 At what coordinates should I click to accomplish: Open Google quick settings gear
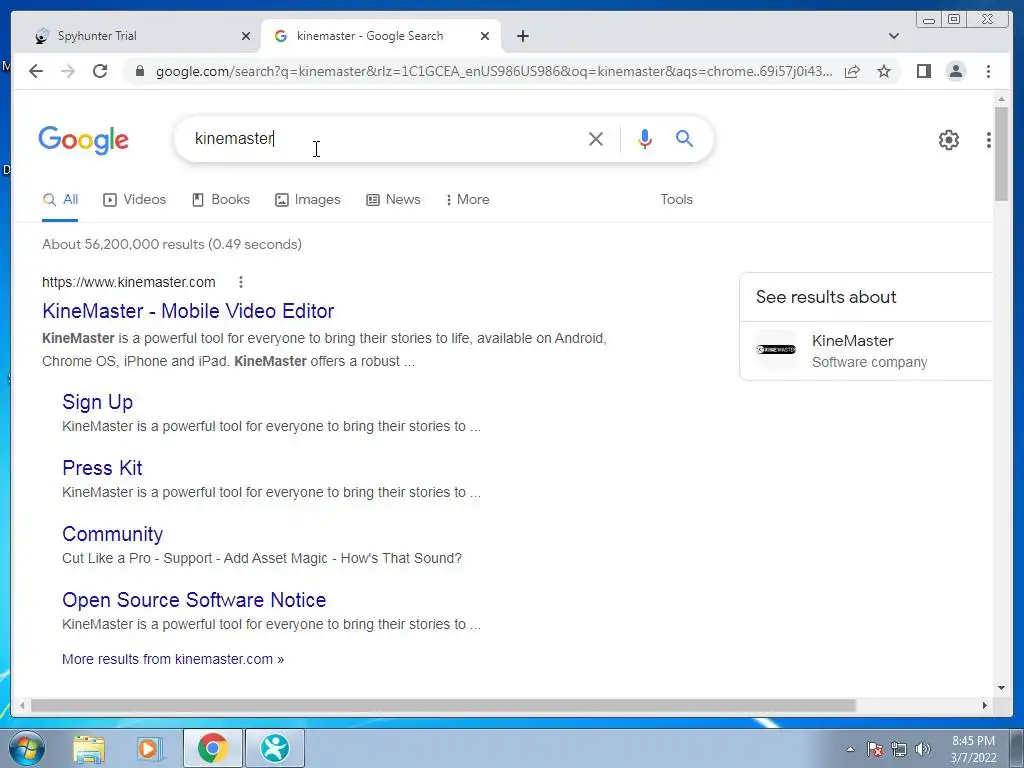948,140
